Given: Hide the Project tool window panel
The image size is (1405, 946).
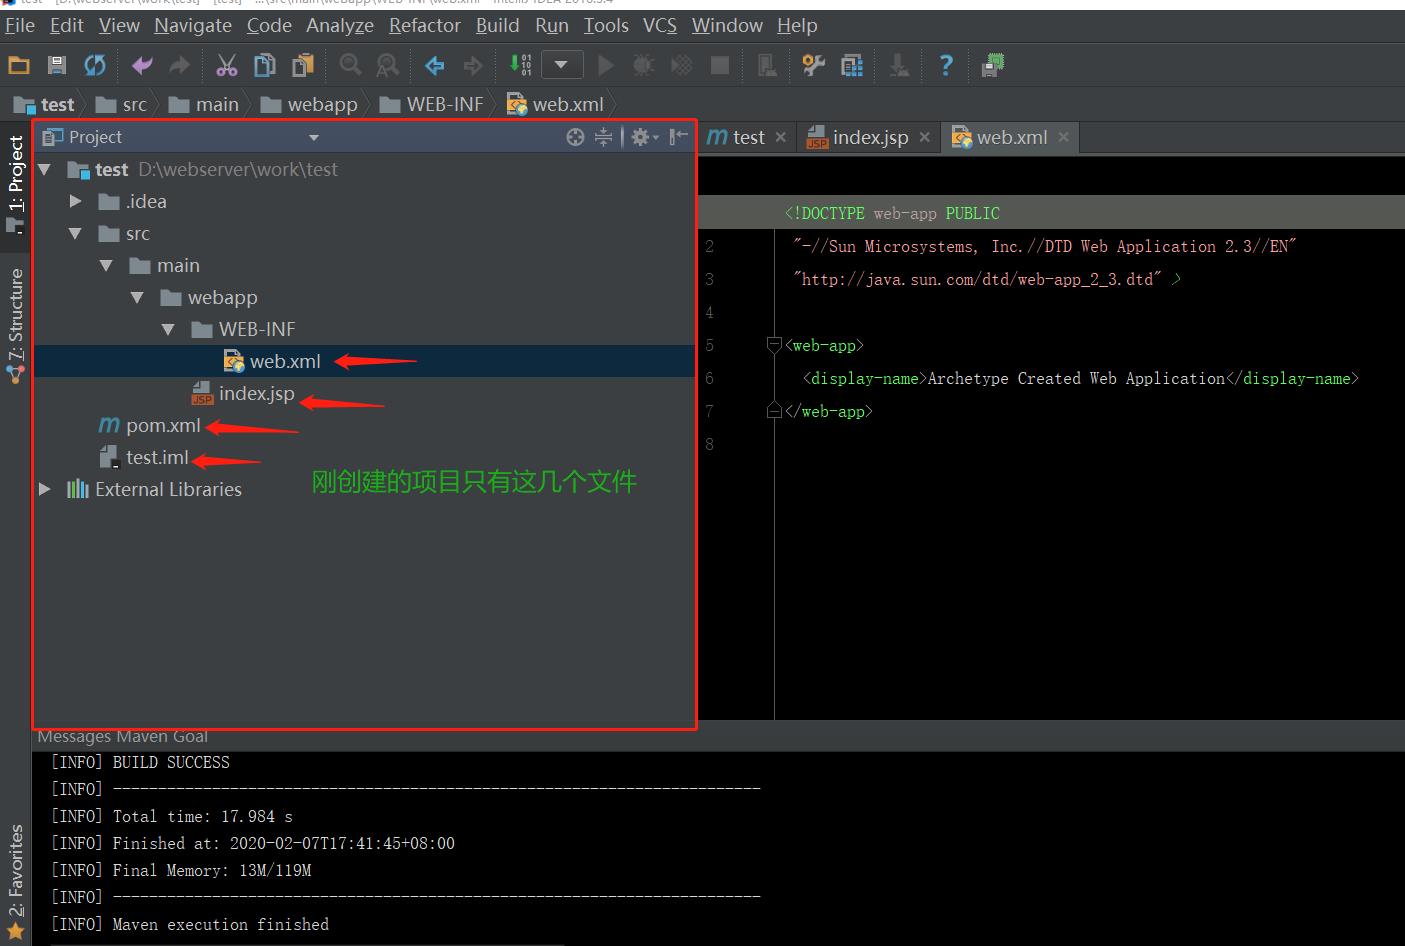Looking at the screenshot, I should click(678, 137).
